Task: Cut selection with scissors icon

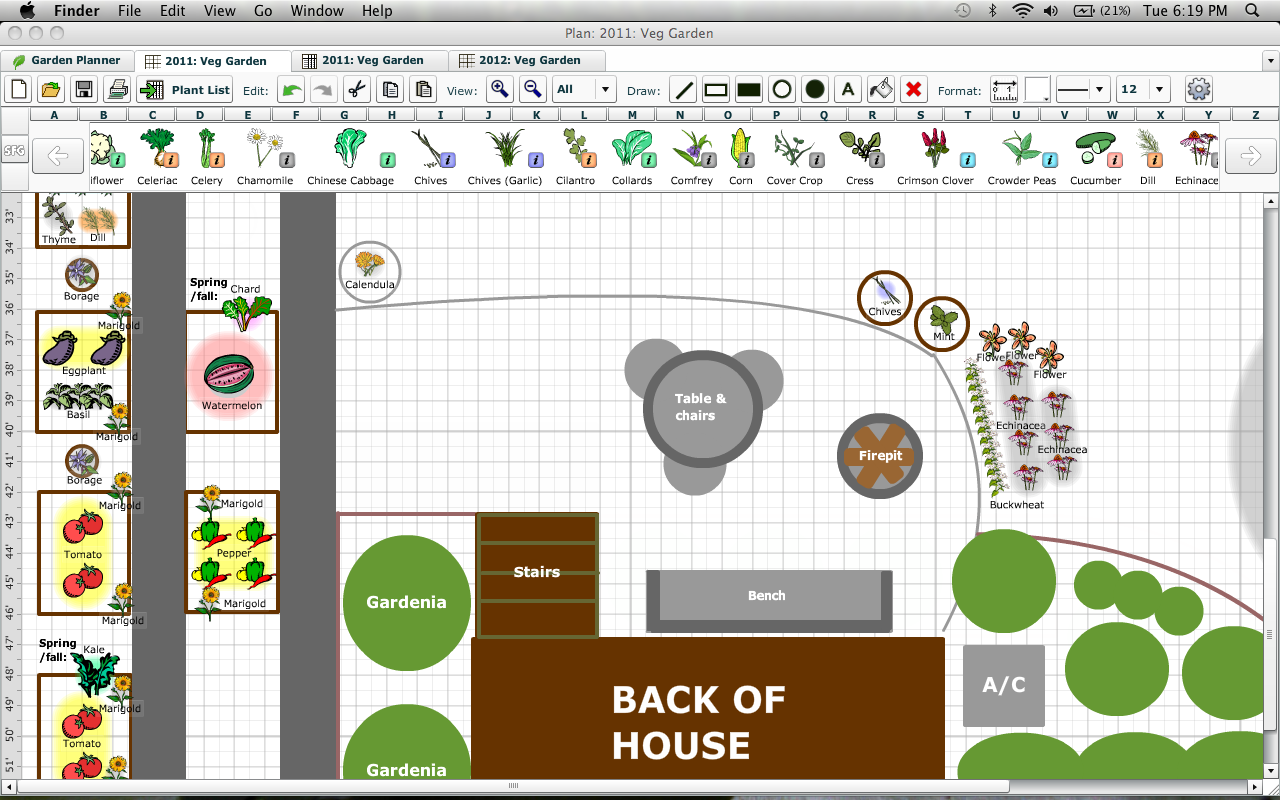Action: (355, 90)
